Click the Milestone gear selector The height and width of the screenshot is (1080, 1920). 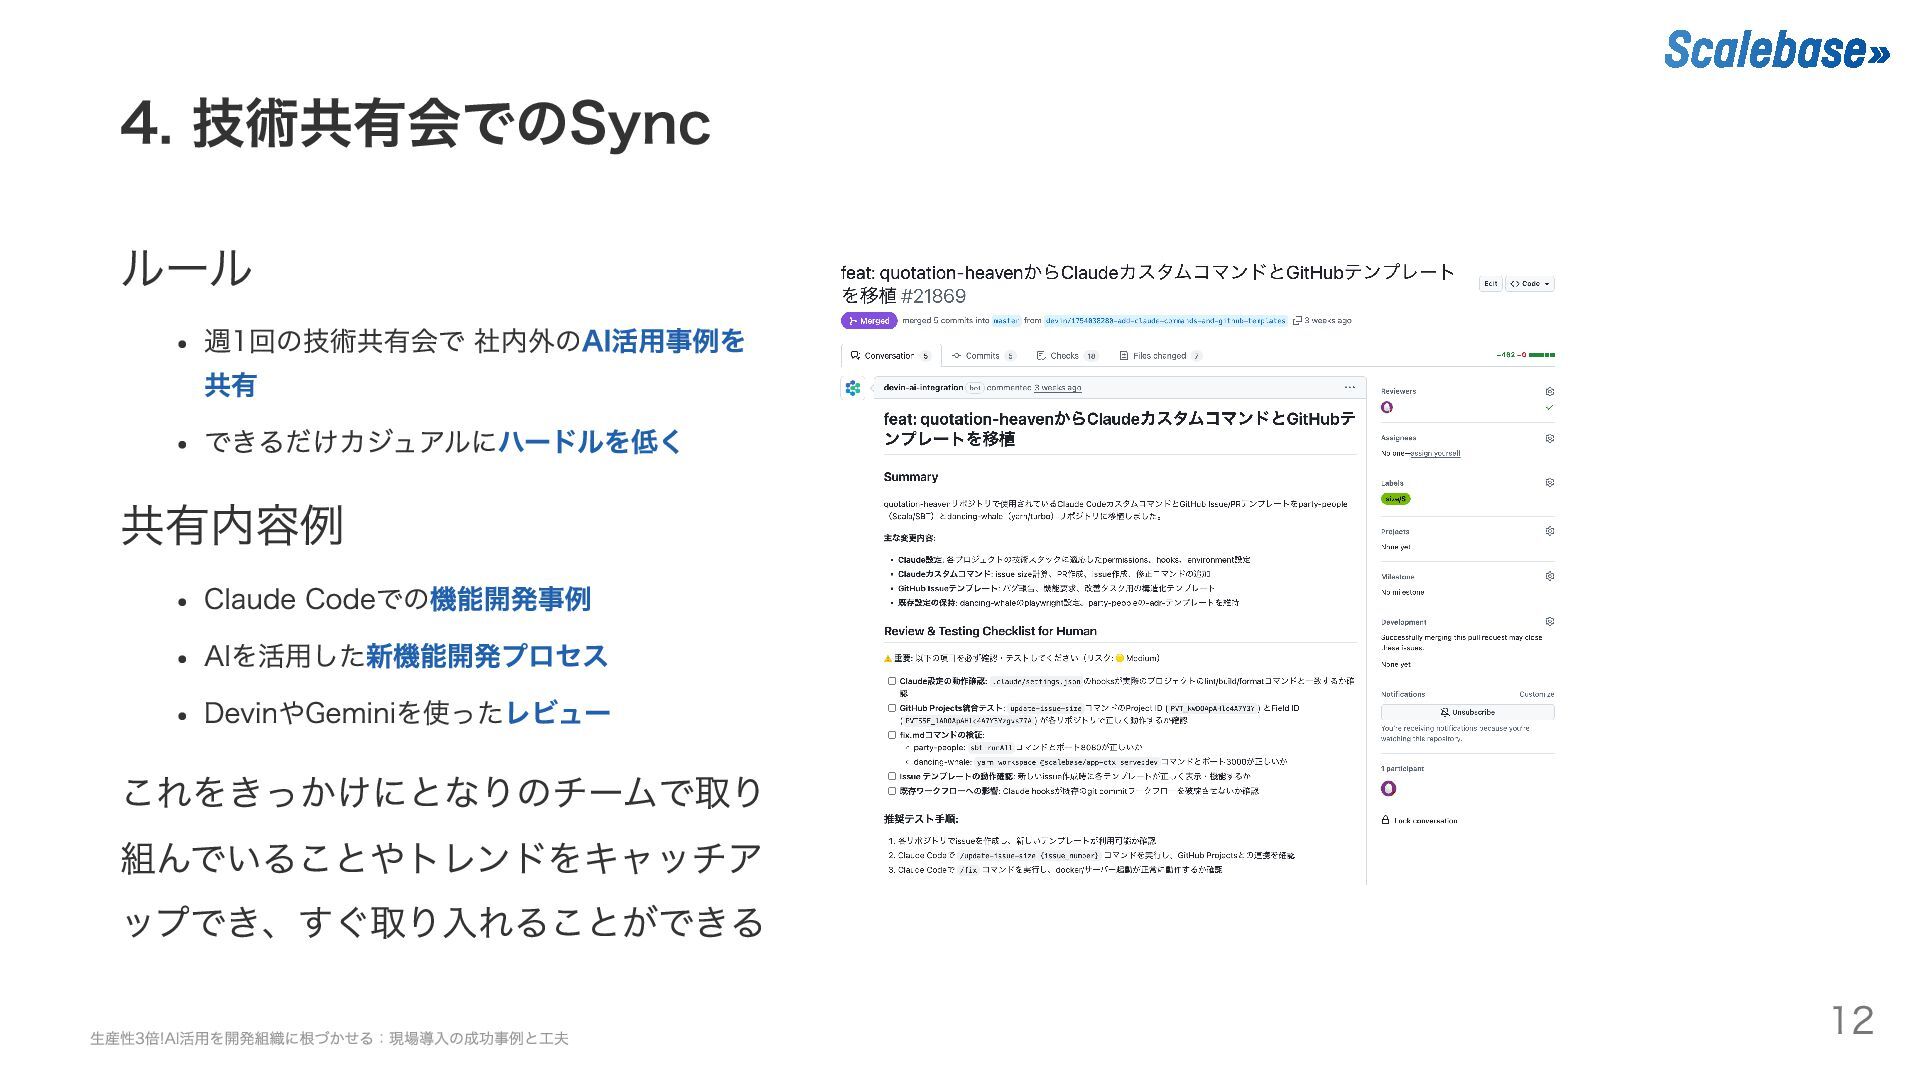click(x=1549, y=576)
